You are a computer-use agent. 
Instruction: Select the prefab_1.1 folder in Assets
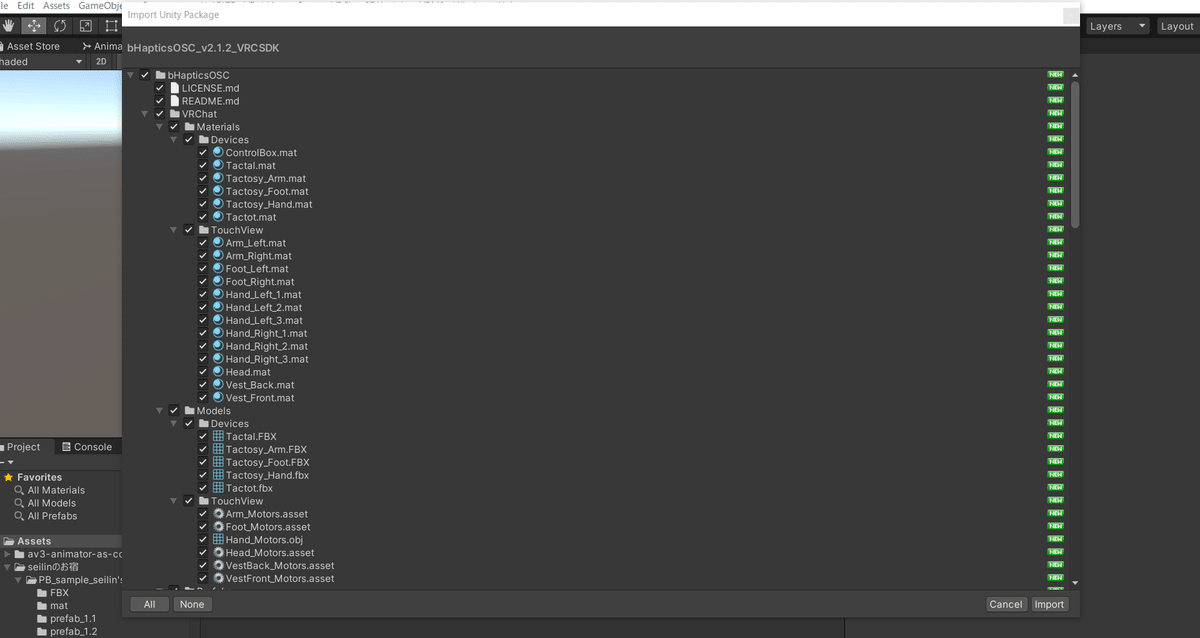pyautogui.click(x=73, y=618)
